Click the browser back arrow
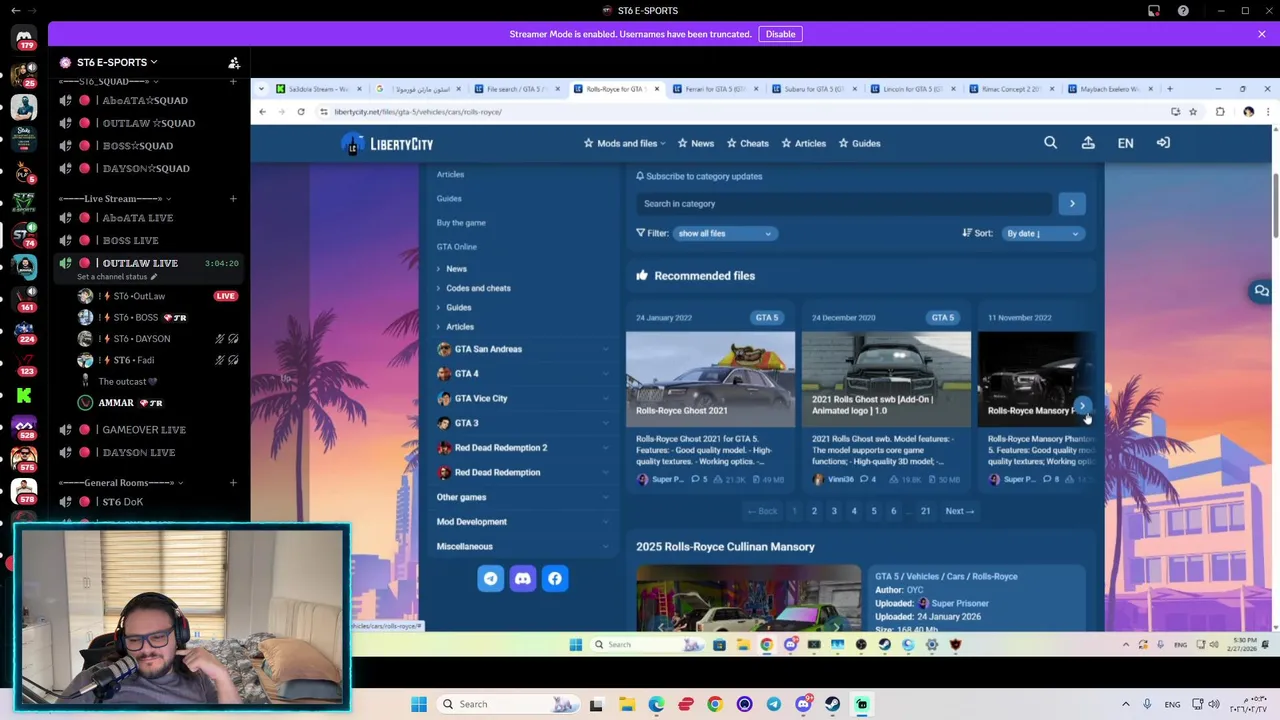This screenshot has width=1280, height=720. pyautogui.click(x=263, y=112)
